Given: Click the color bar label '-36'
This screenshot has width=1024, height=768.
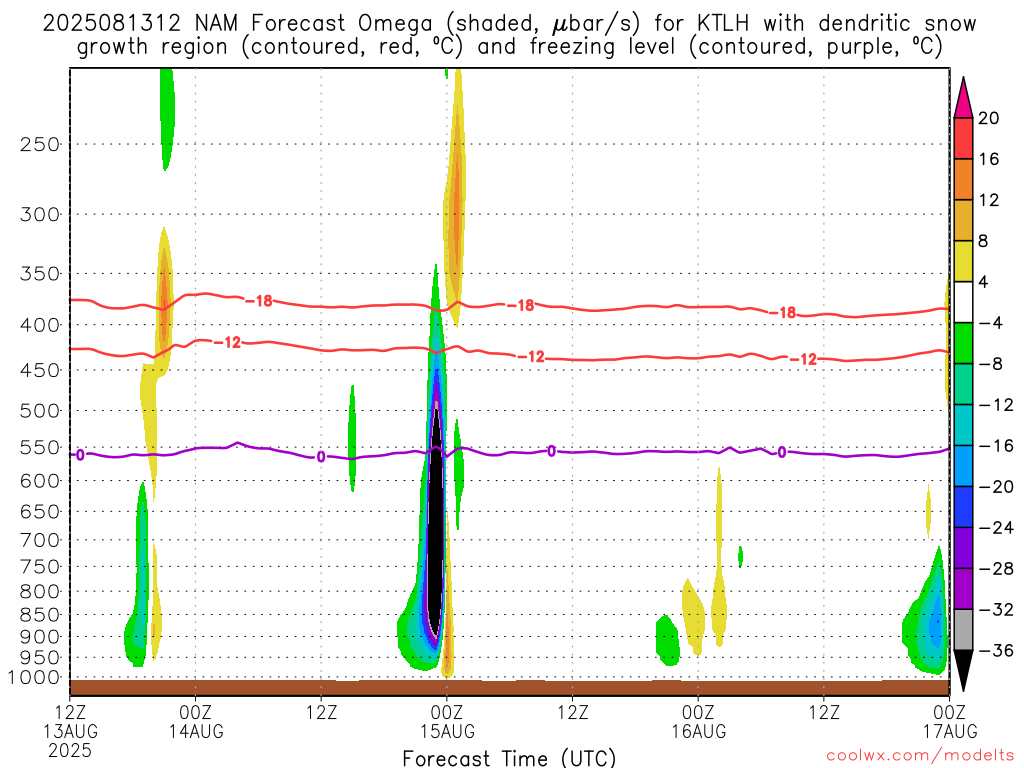Looking at the screenshot, I should 996,650.
